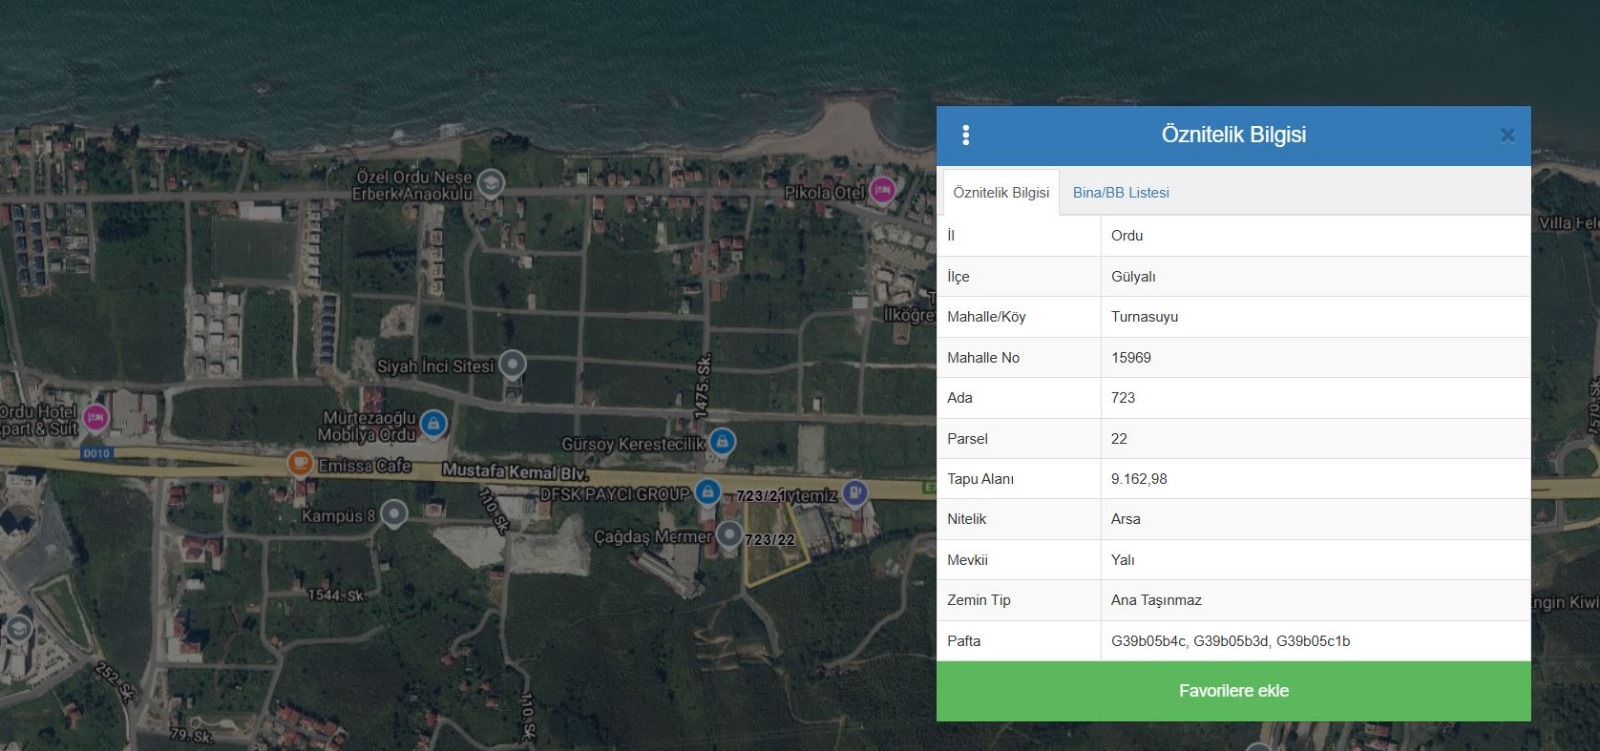
Task: Close the Öznitelik Bilgisi popup
Action: pyautogui.click(x=1507, y=135)
